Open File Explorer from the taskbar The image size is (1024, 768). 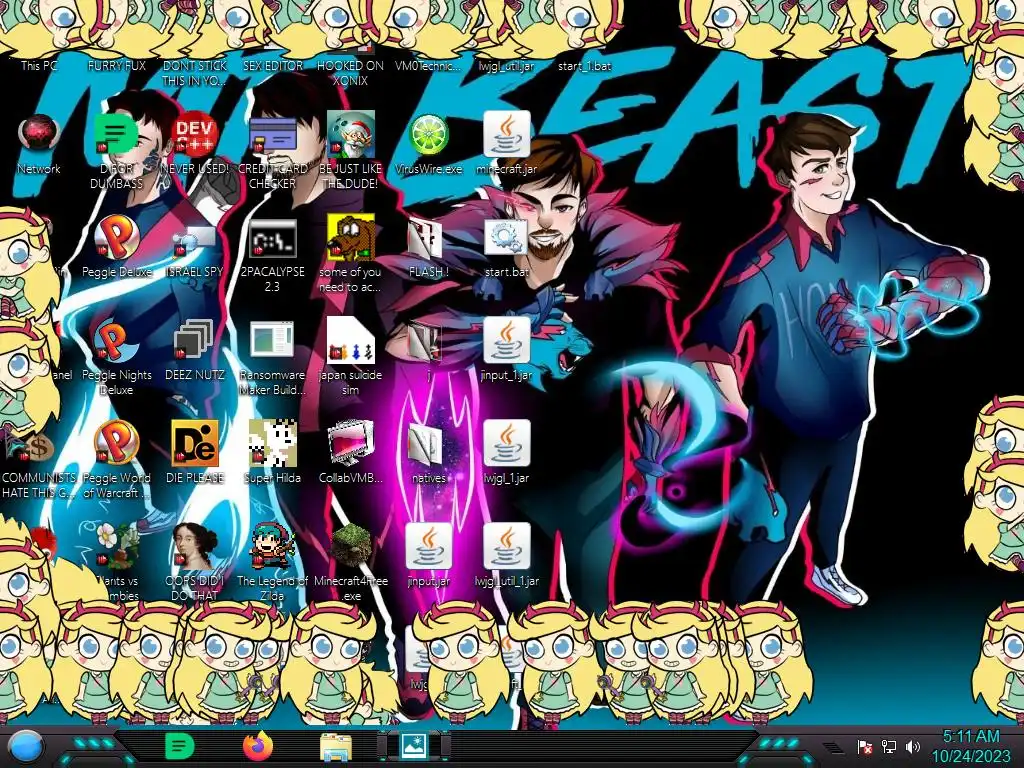coord(336,746)
